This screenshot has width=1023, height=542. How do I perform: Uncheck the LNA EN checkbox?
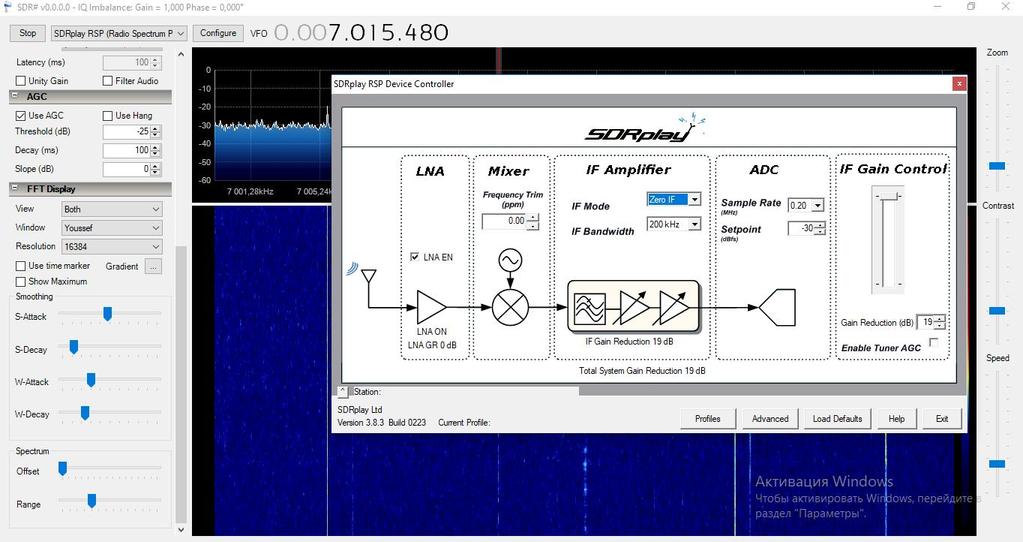(x=415, y=257)
